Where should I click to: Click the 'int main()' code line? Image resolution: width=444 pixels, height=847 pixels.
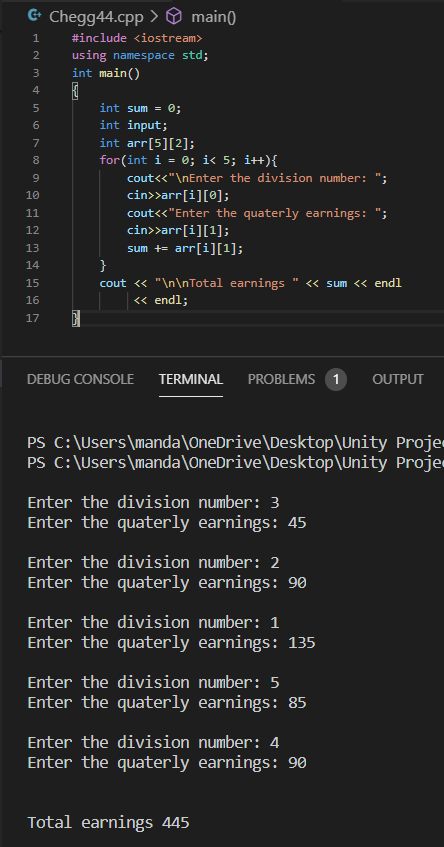(106, 73)
